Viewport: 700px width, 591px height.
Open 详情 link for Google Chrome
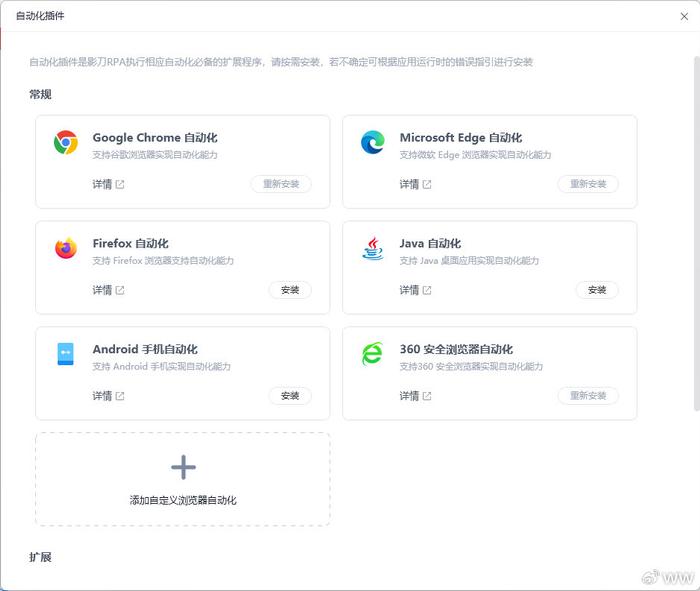[x=102, y=184]
